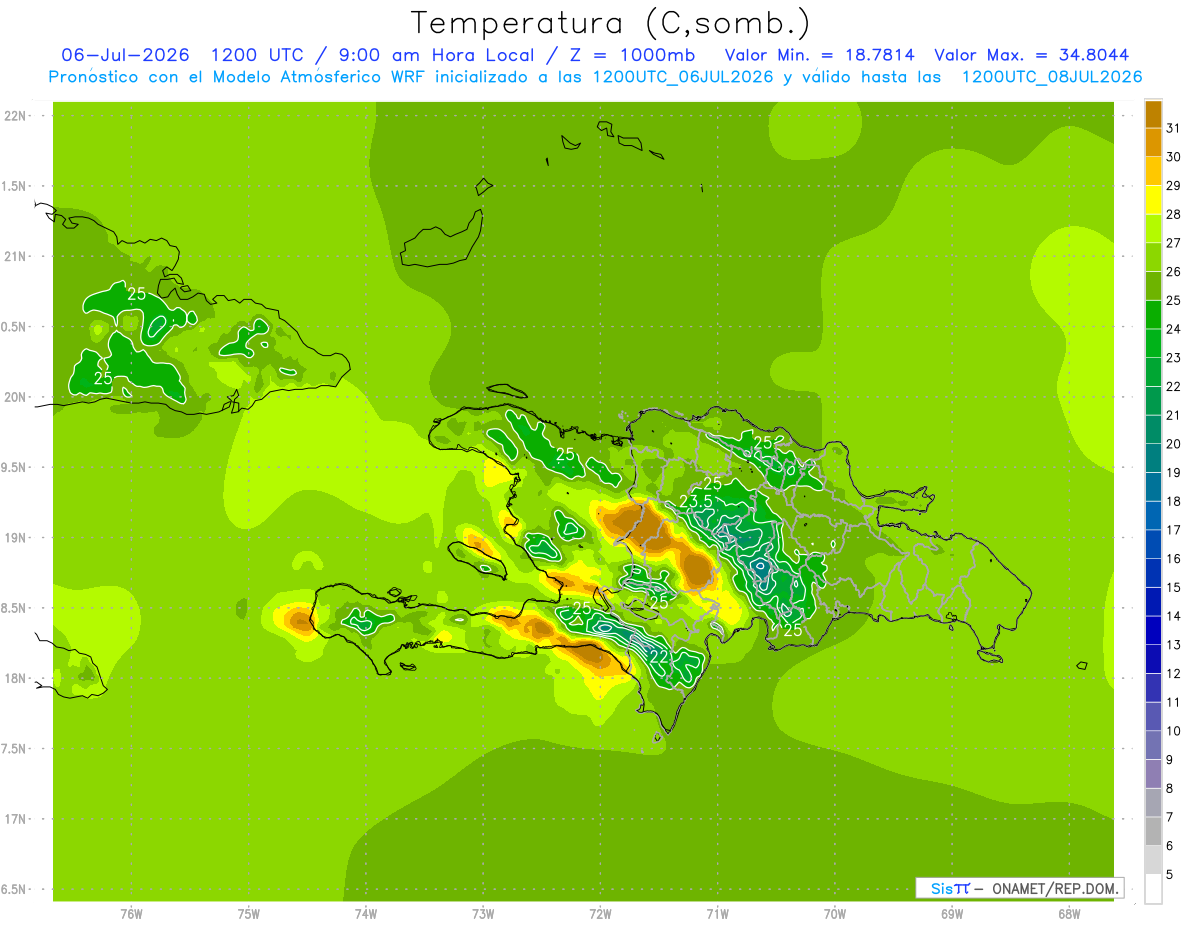The height and width of the screenshot is (927, 1200).
Task: Click the colorbar swatch between 24 and 25
Action: pyautogui.click(x=1153, y=315)
